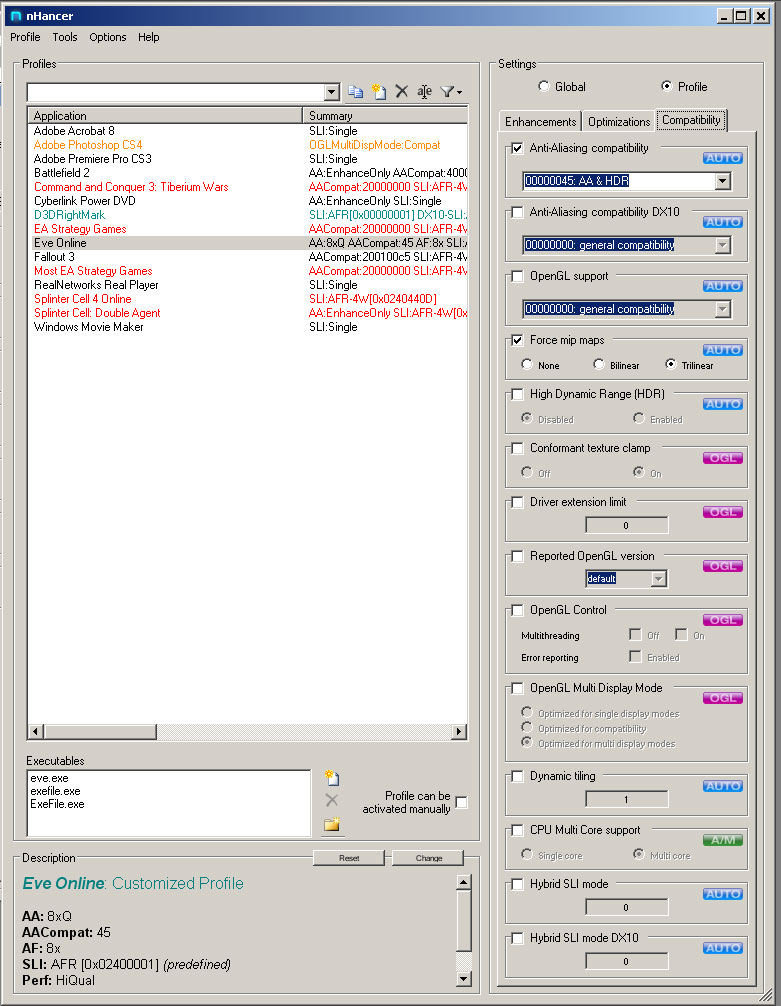Click AUTO badge for Hybrid SLI mode
The image size is (781, 1006).
point(723,894)
